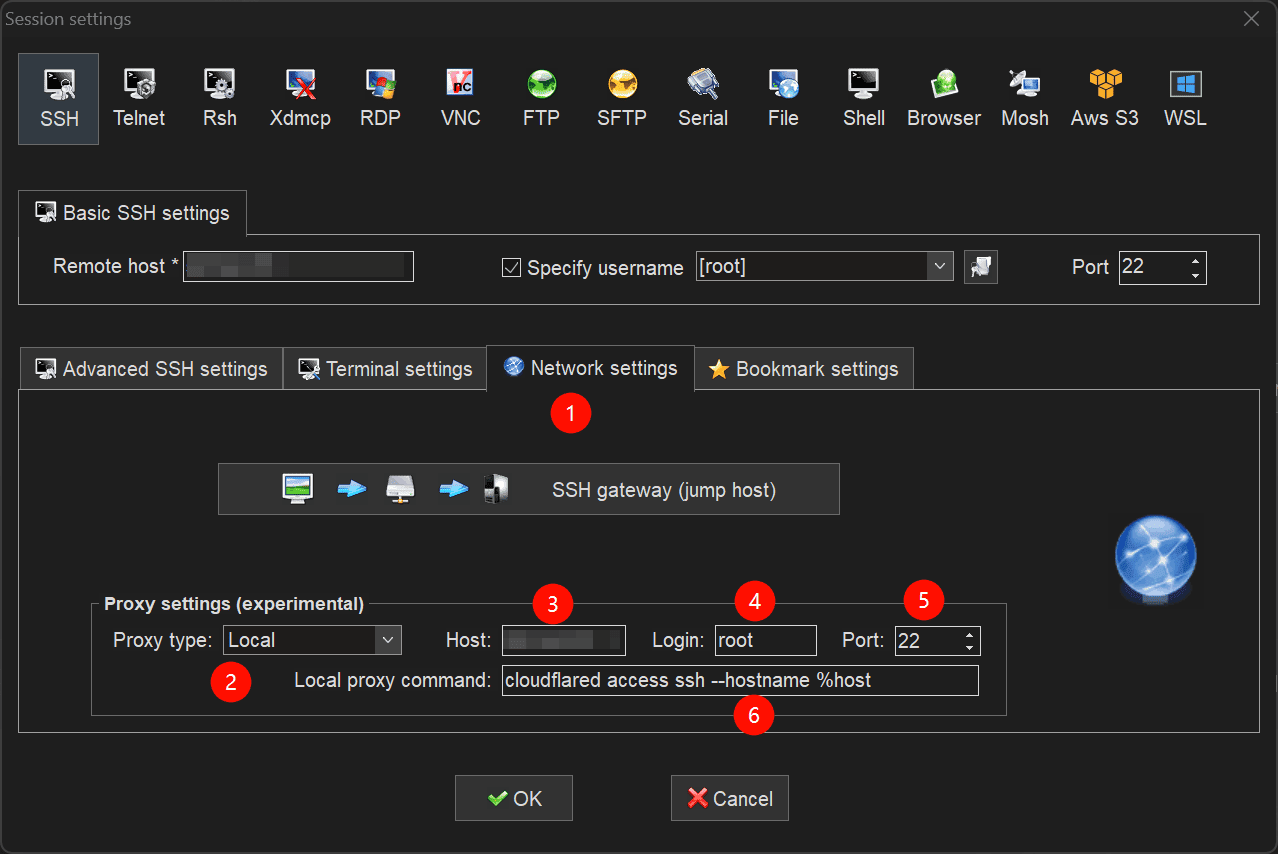Click the OK button
This screenshot has width=1278, height=854.
pos(514,798)
